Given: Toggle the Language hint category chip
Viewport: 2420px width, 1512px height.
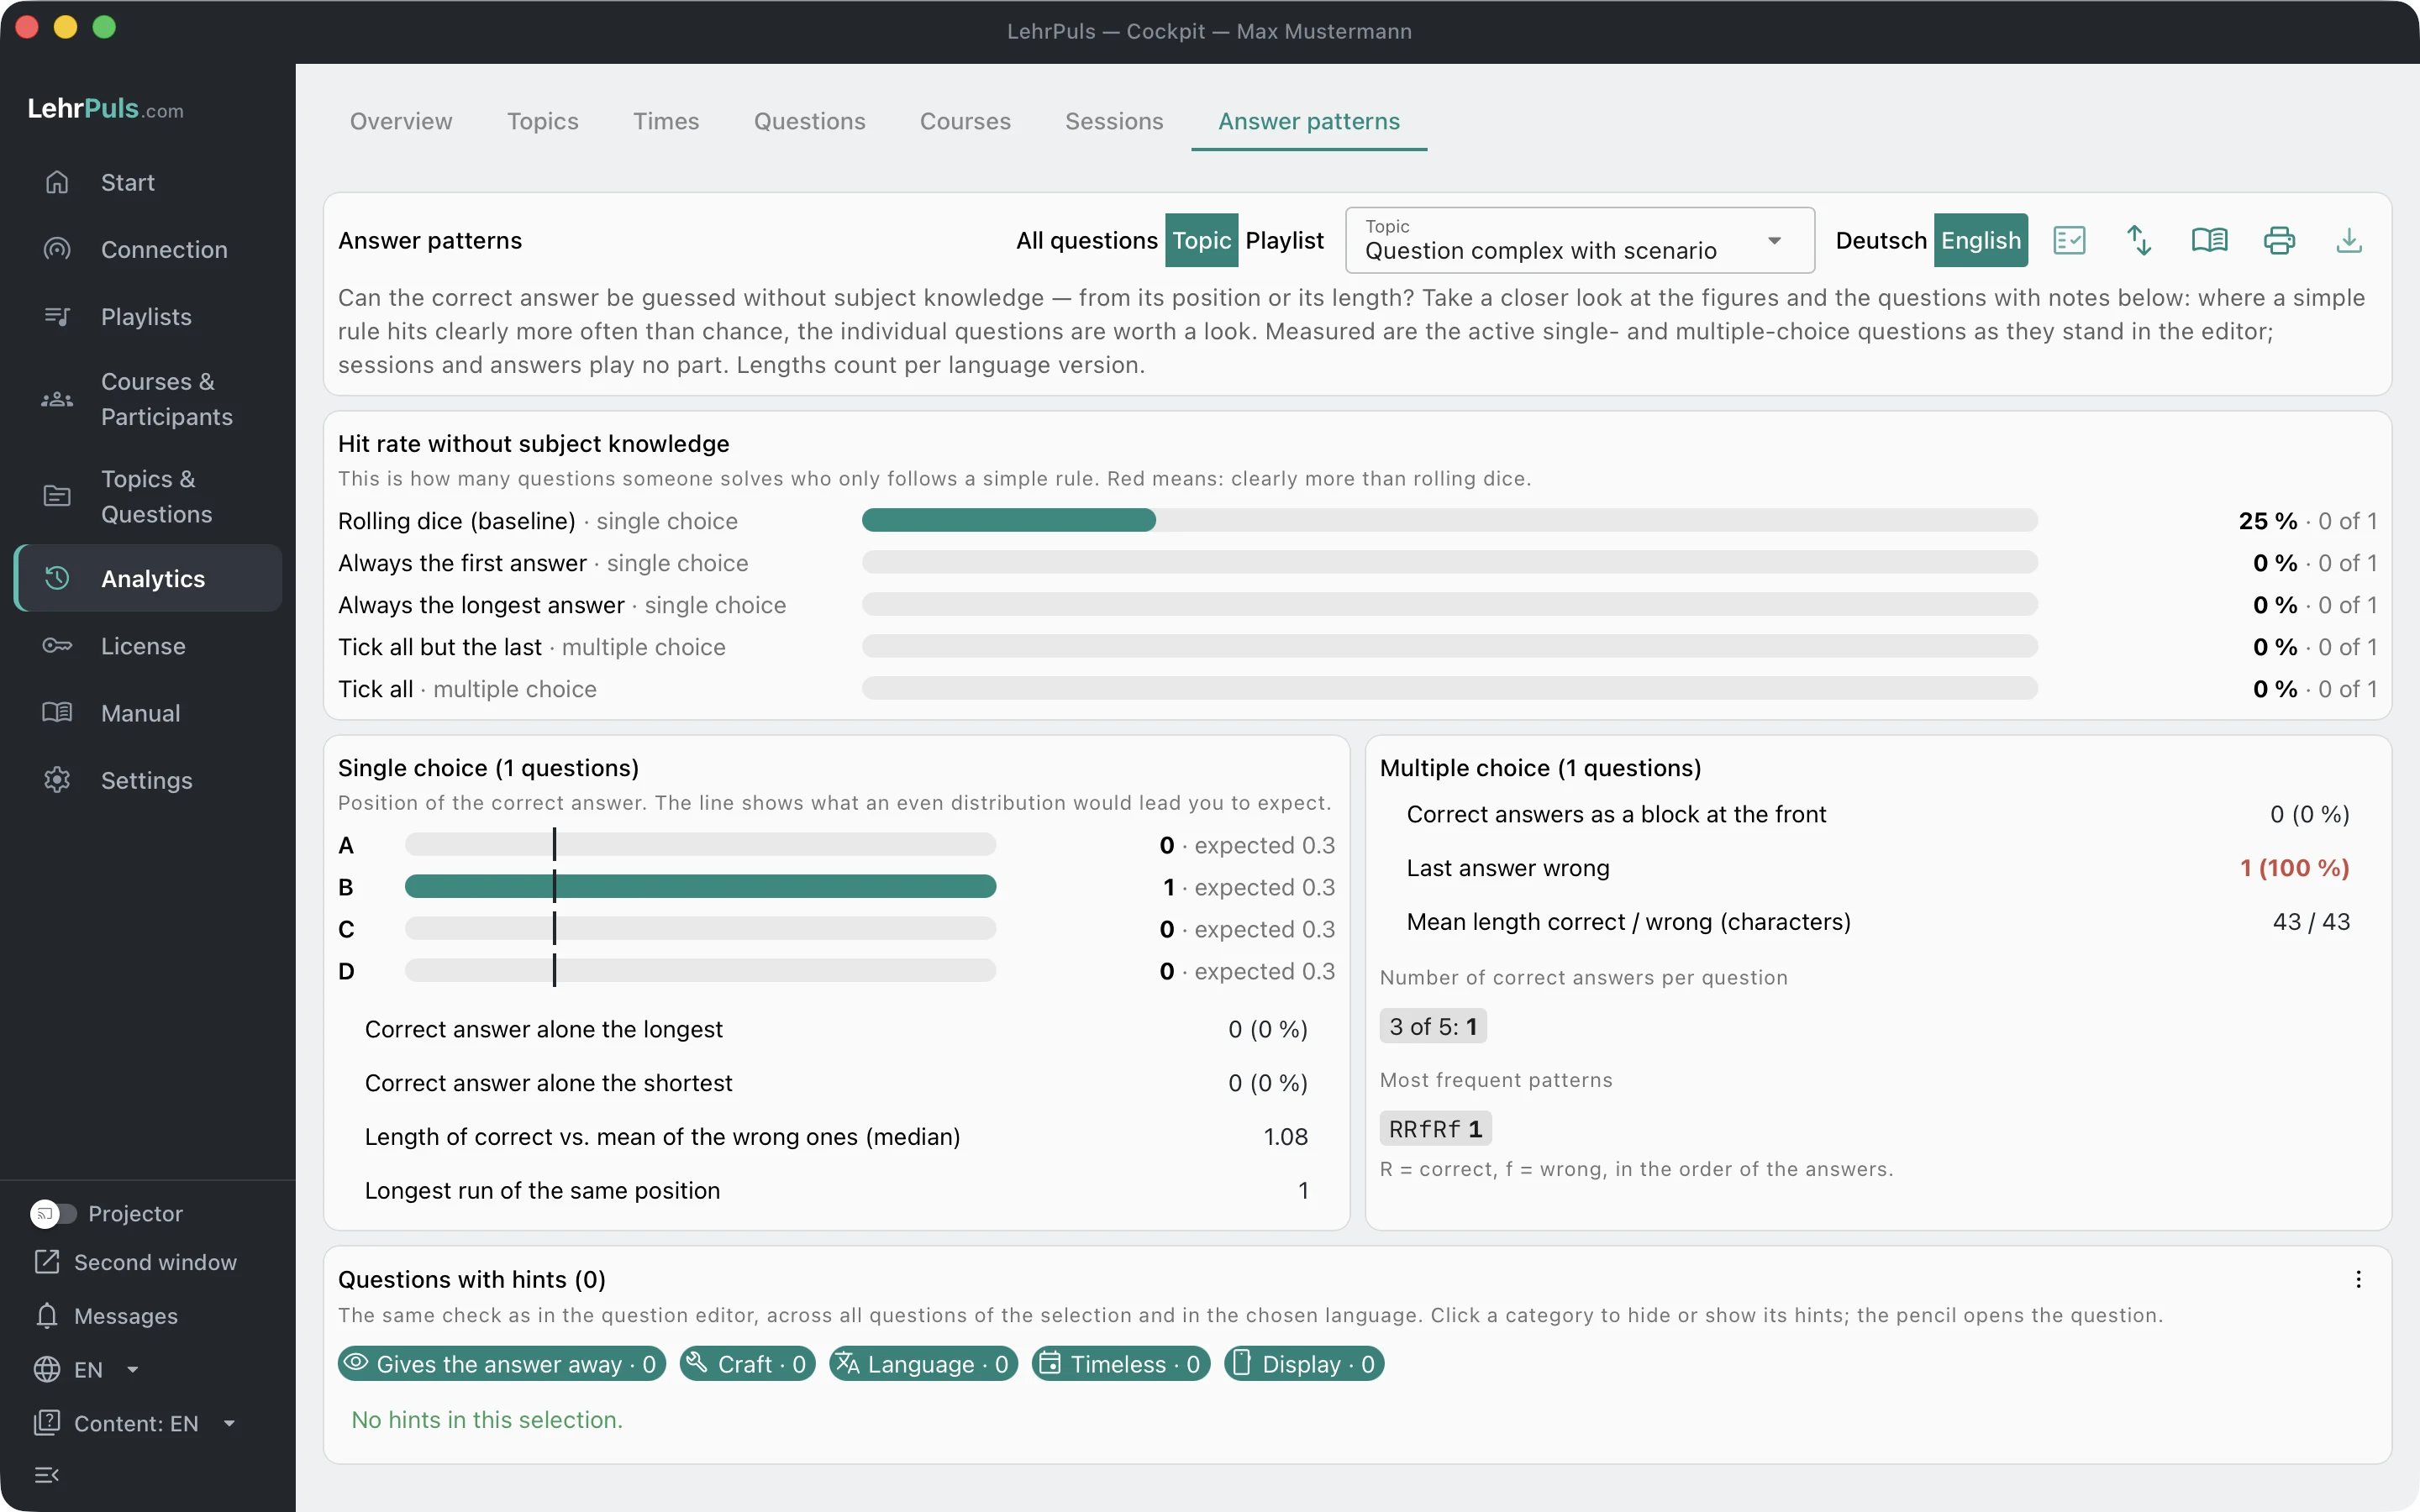Looking at the screenshot, I should [924, 1364].
